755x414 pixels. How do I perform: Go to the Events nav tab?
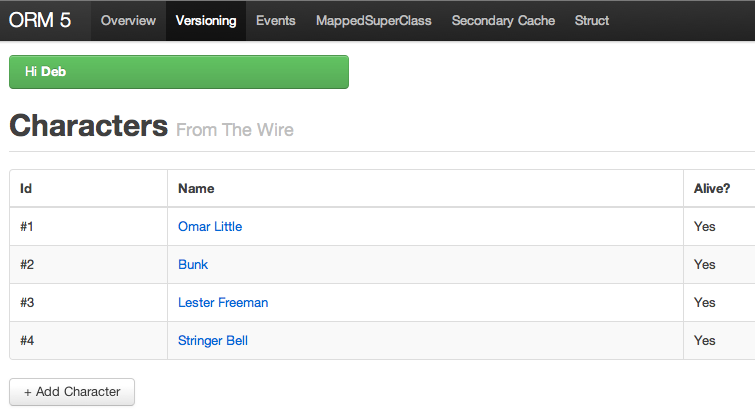click(275, 20)
